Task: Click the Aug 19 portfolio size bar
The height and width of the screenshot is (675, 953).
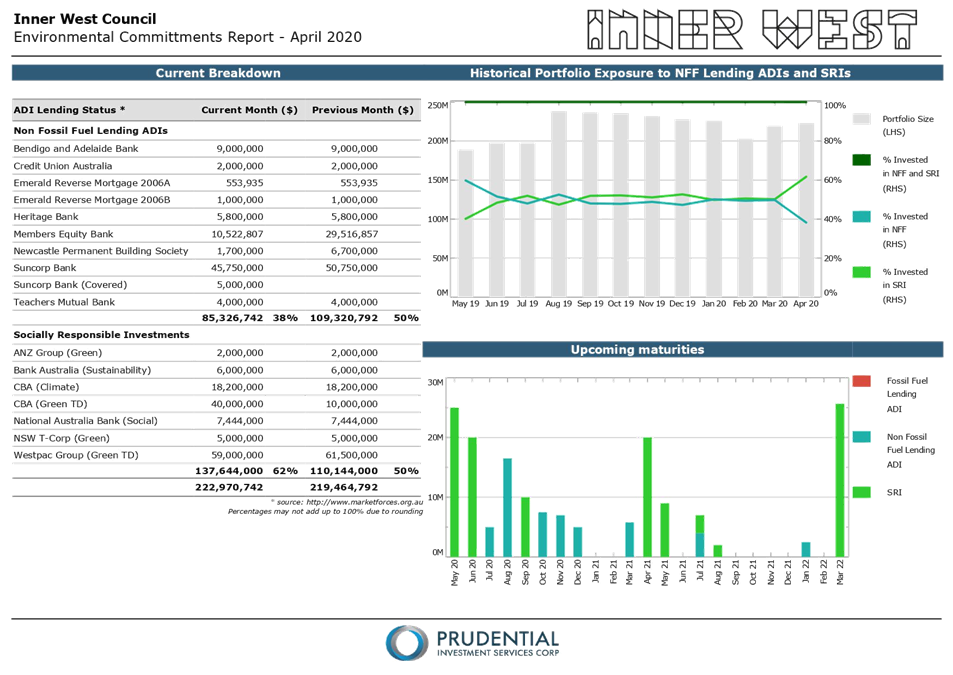Action: (x=559, y=204)
